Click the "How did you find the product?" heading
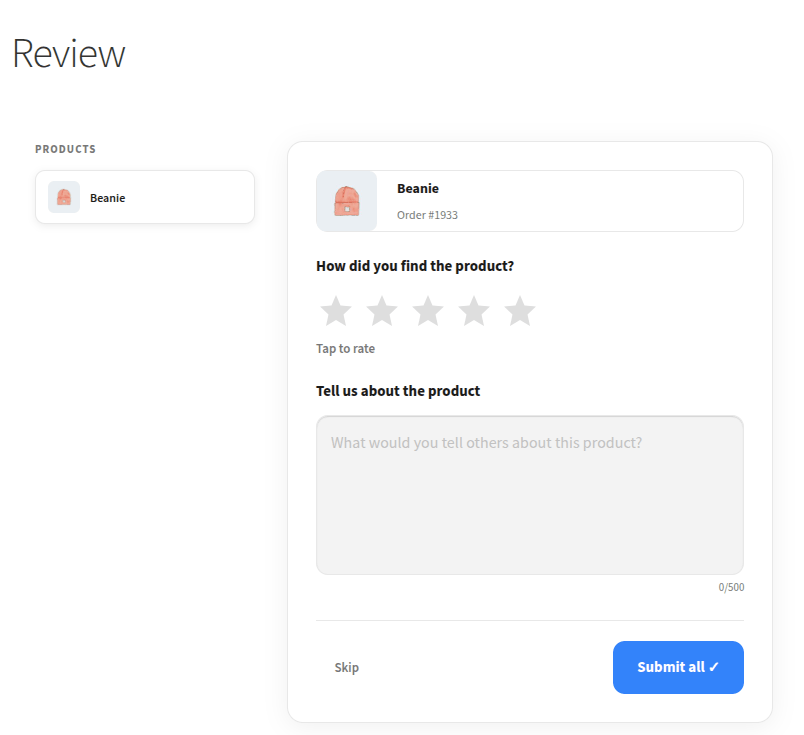This screenshot has width=804, height=735. click(415, 266)
